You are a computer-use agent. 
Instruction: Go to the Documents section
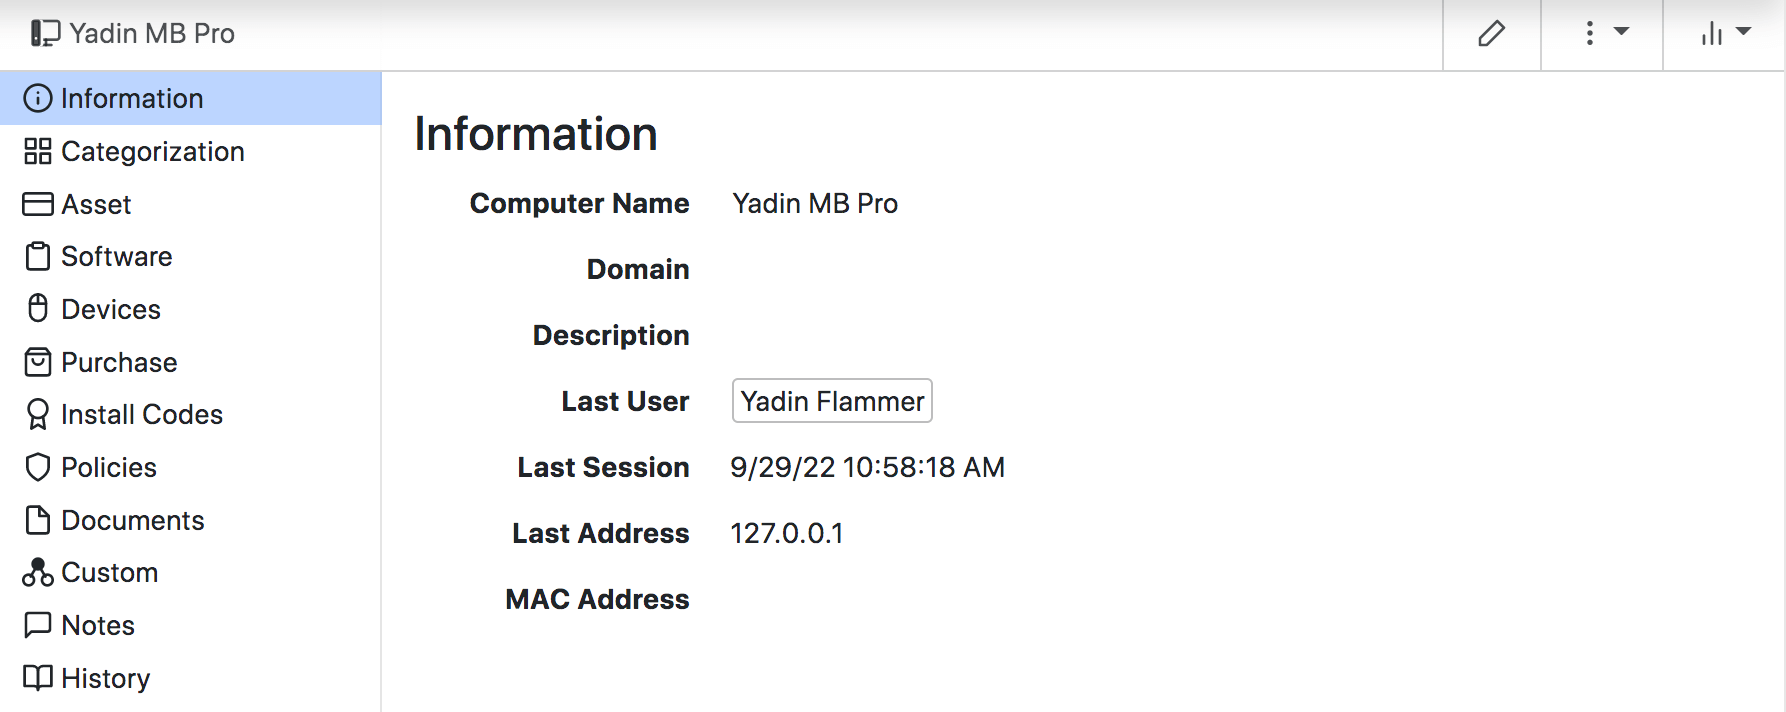[x=132, y=520]
